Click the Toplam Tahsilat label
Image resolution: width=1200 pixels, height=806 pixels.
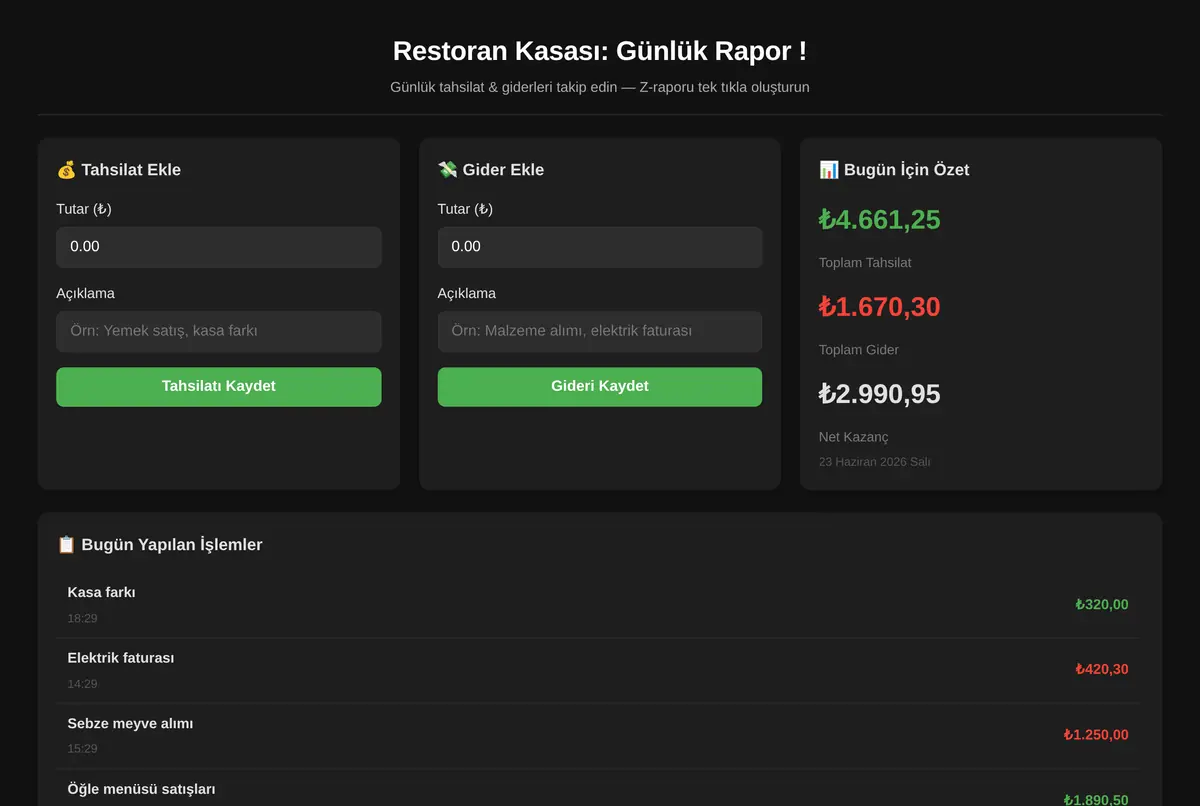865,263
